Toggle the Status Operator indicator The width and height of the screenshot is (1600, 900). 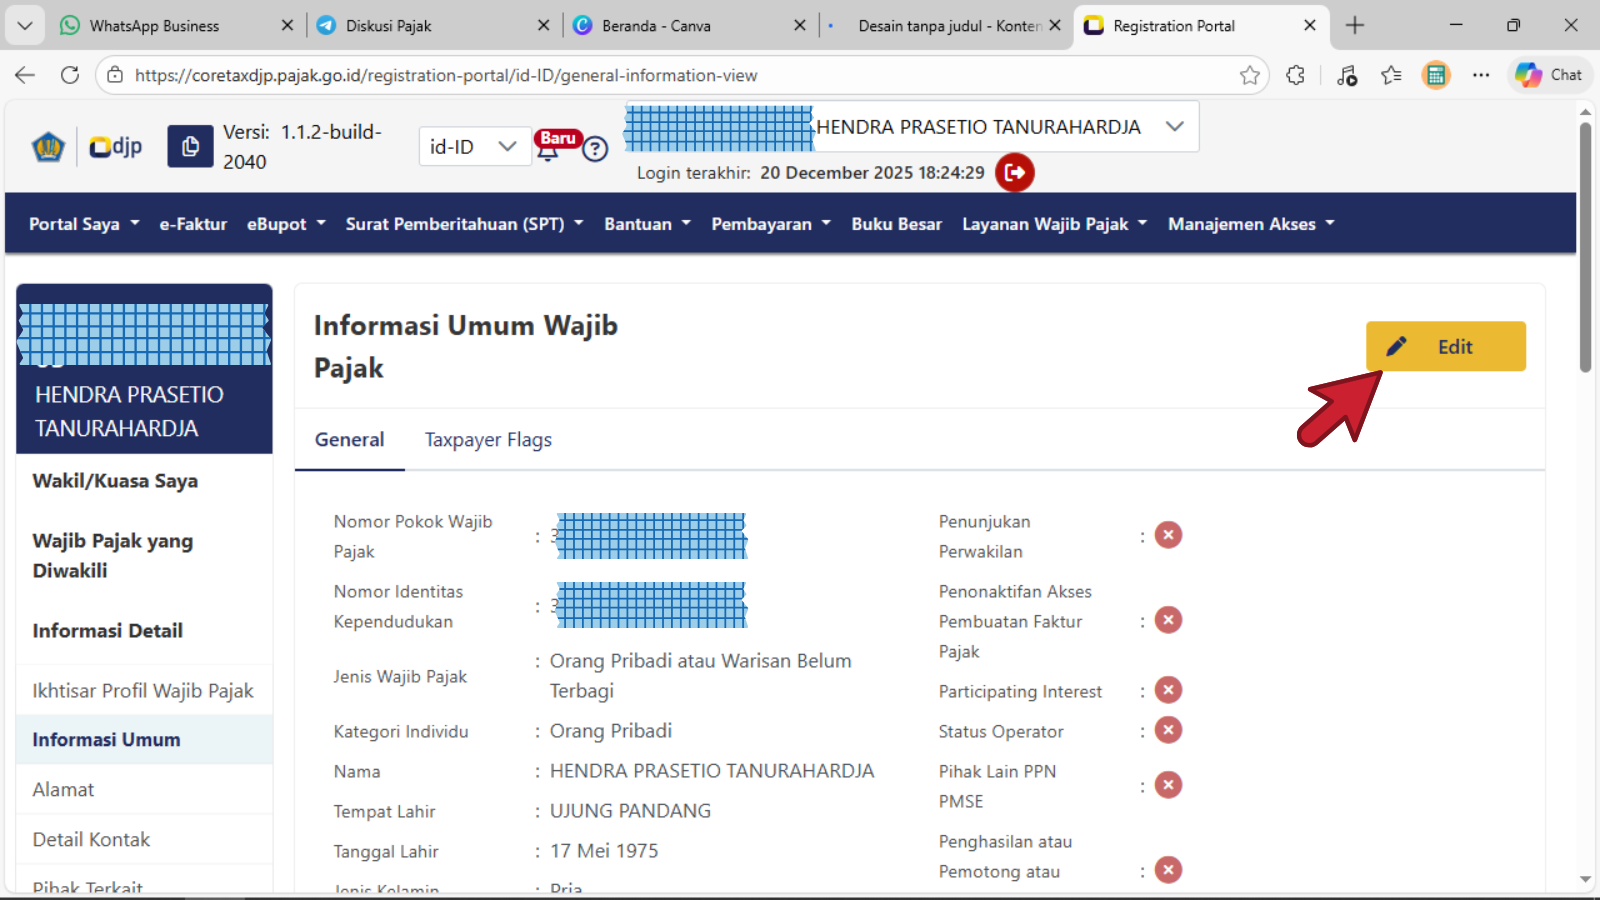pos(1168,730)
